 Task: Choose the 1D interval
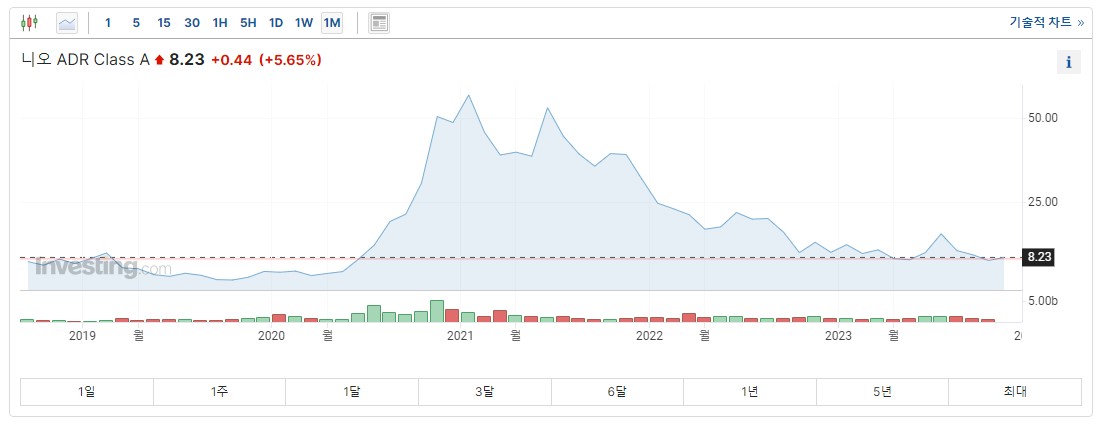(x=276, y=22)
